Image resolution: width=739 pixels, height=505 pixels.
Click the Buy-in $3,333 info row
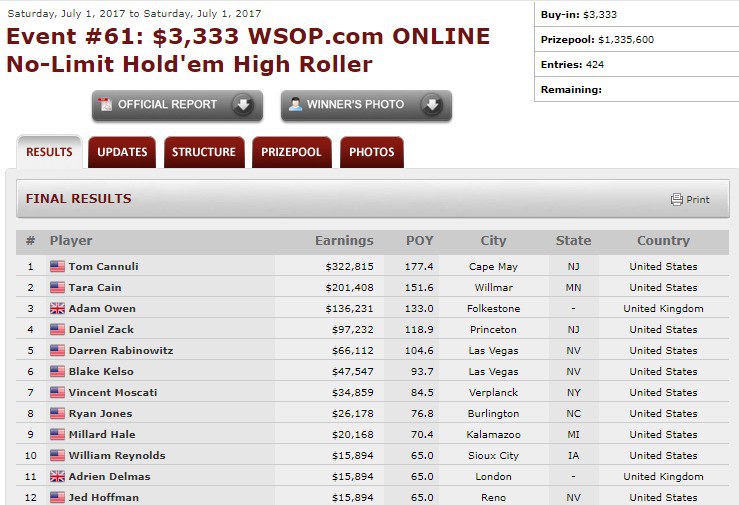coord(637,15)
